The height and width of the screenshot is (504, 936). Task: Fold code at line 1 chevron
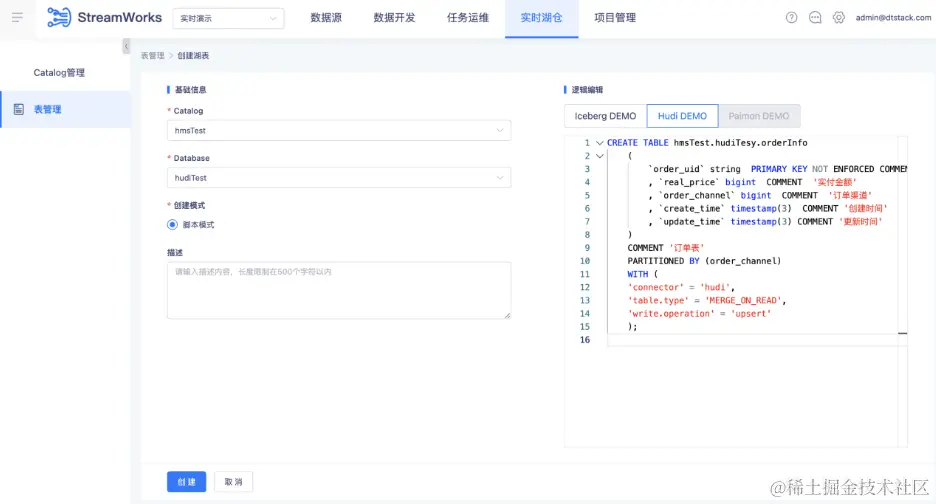599,143
